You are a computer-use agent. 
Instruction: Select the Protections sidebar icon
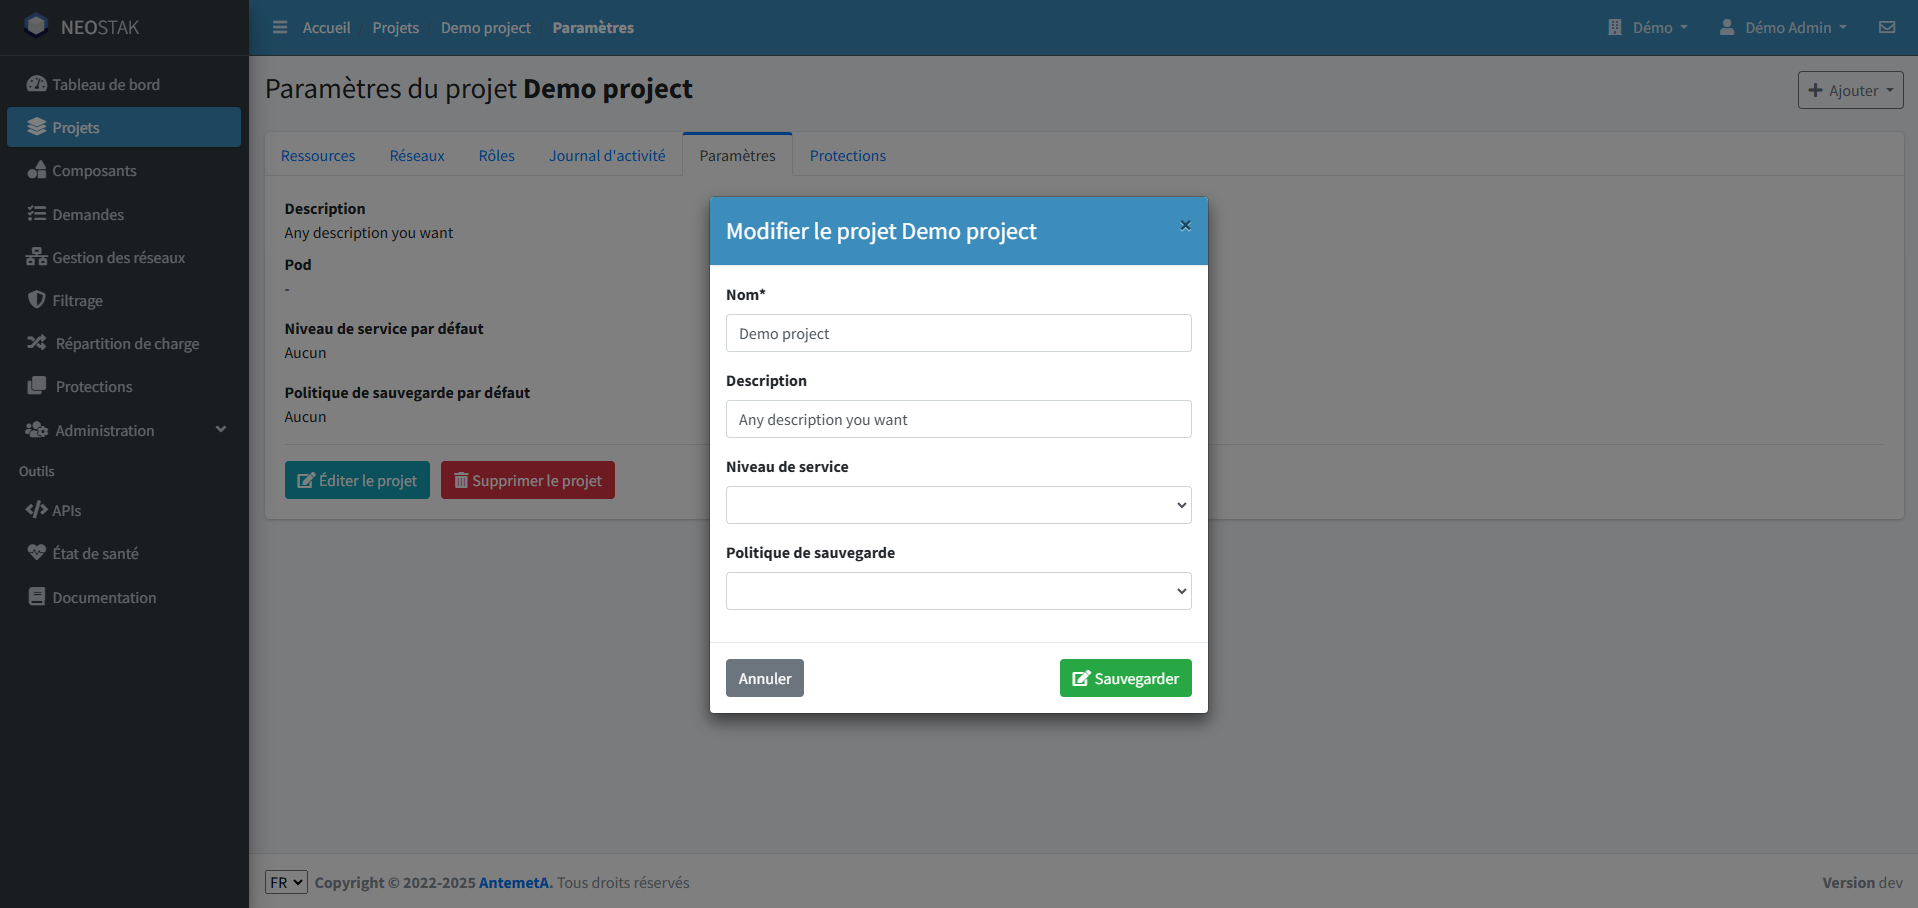[36, 386]
